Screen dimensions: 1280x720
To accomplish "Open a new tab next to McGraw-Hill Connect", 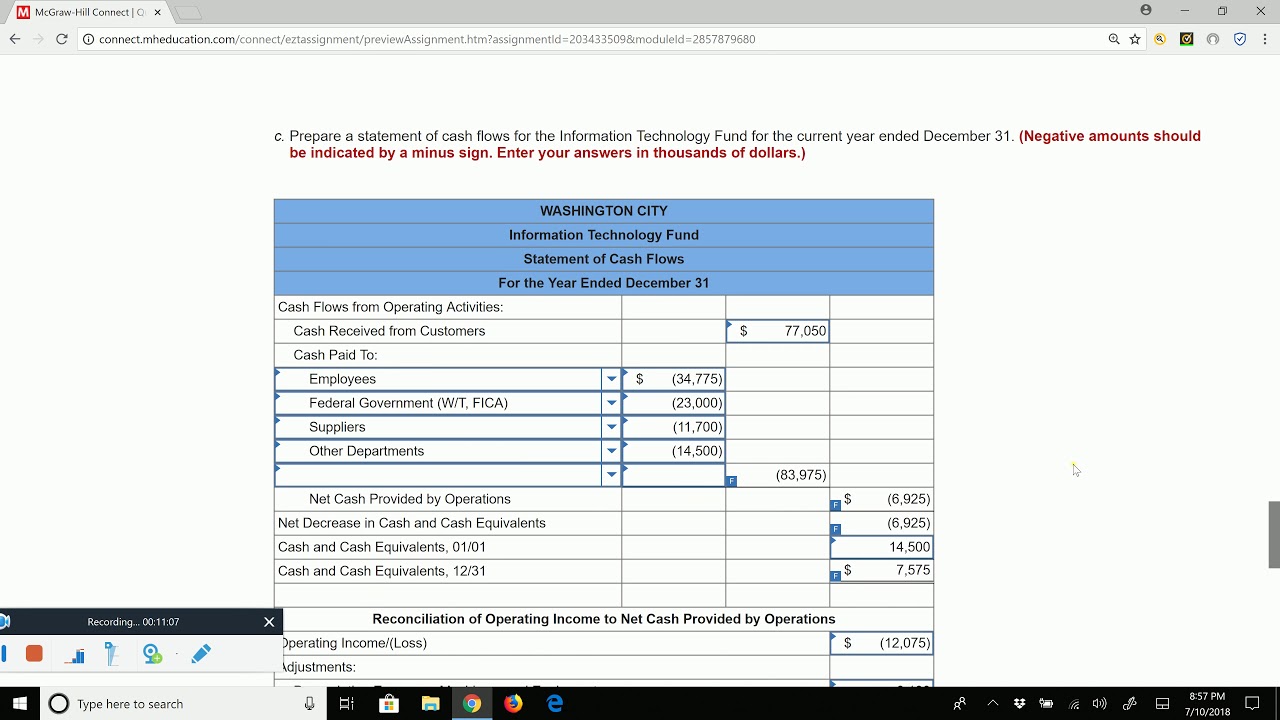I will point(189,12).
